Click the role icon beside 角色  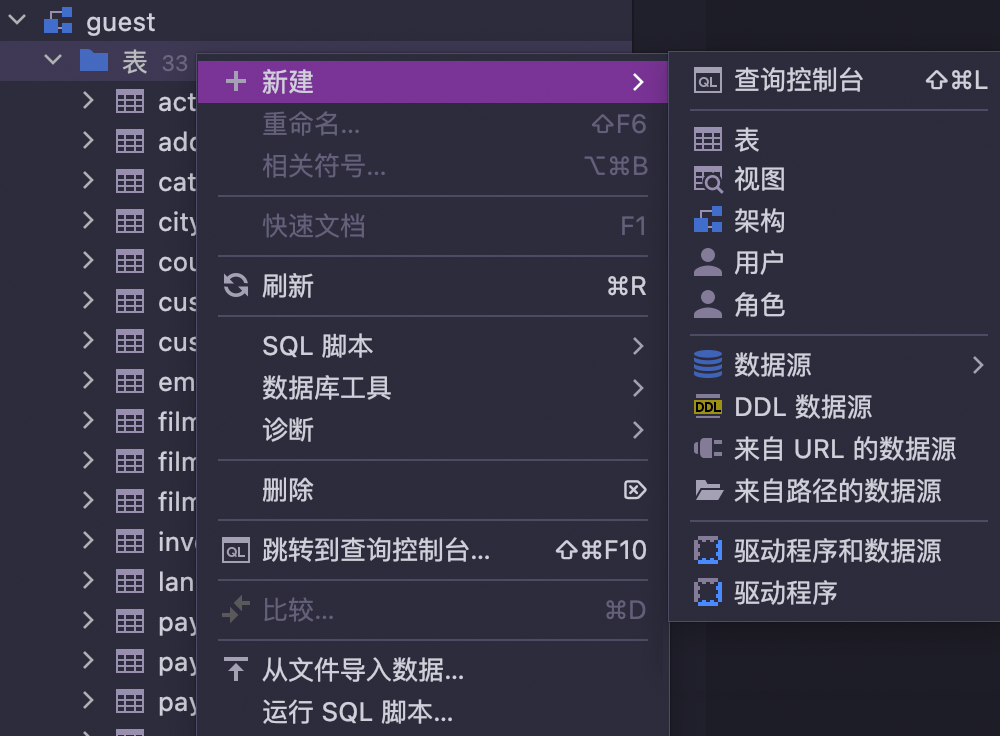pyautogui.click(x=707, y=305)
